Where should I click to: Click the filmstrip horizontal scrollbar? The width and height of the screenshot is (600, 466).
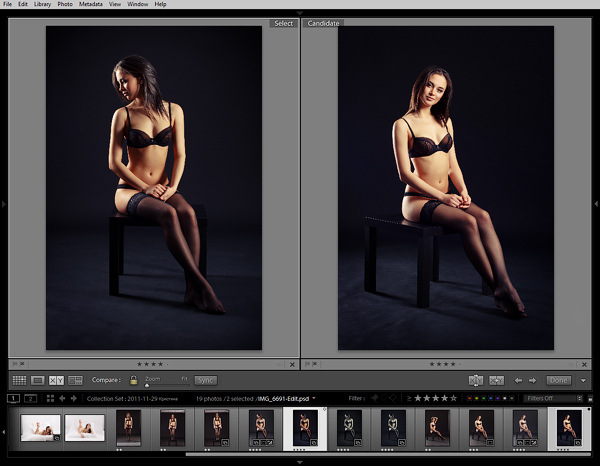tap(388, 455)
